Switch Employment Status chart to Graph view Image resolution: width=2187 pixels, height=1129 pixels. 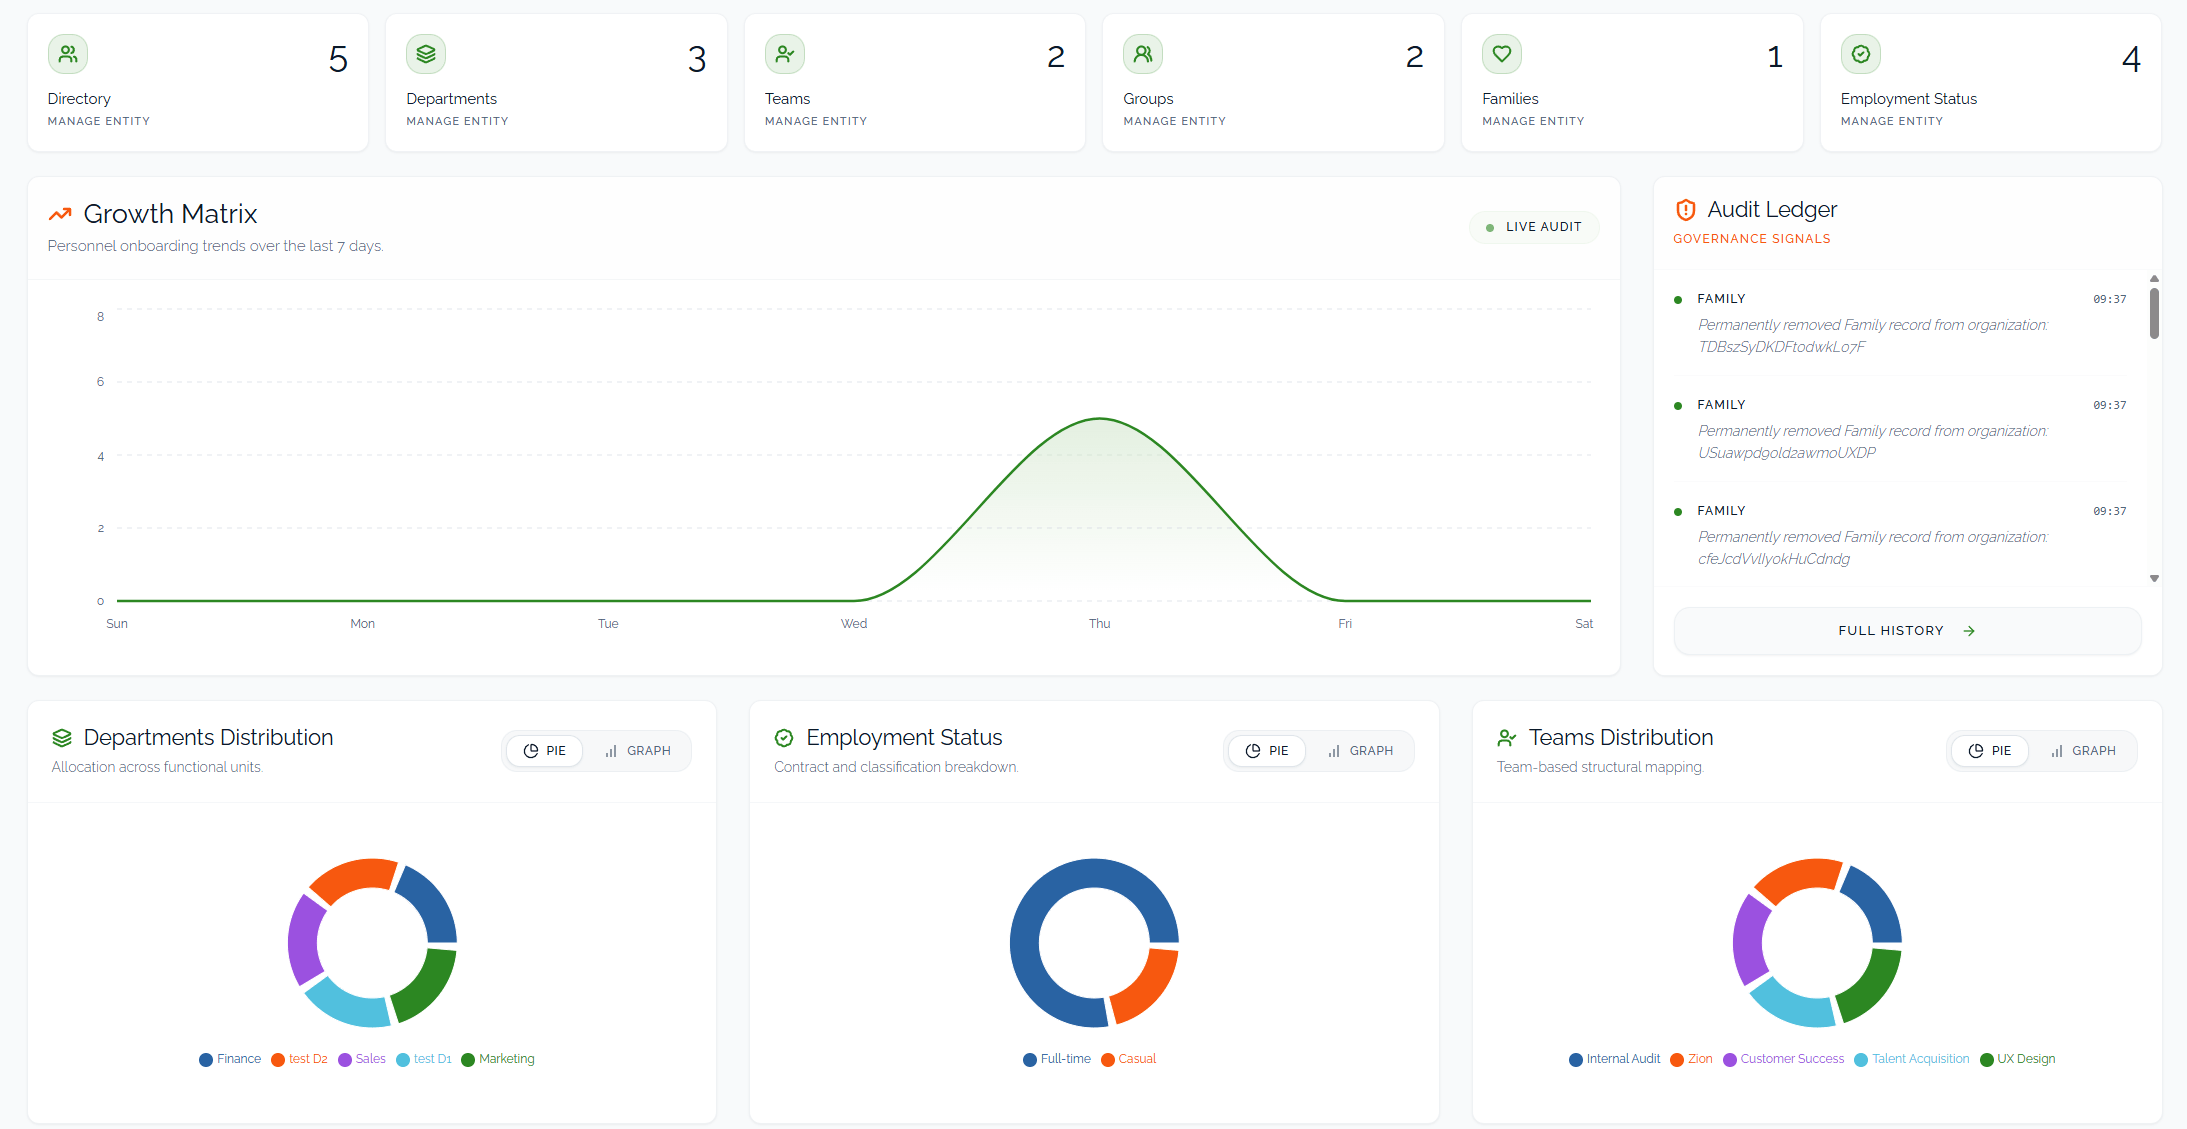point(1360,751)
